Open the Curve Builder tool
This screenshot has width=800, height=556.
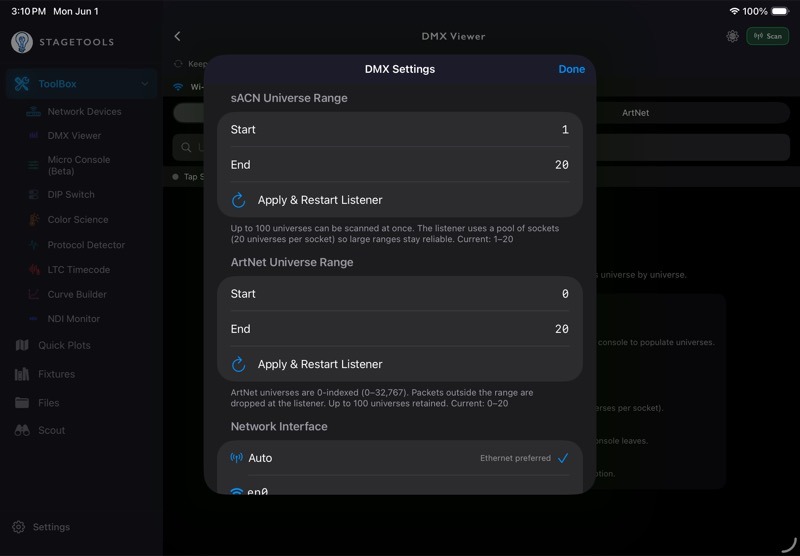click(77, 294)
